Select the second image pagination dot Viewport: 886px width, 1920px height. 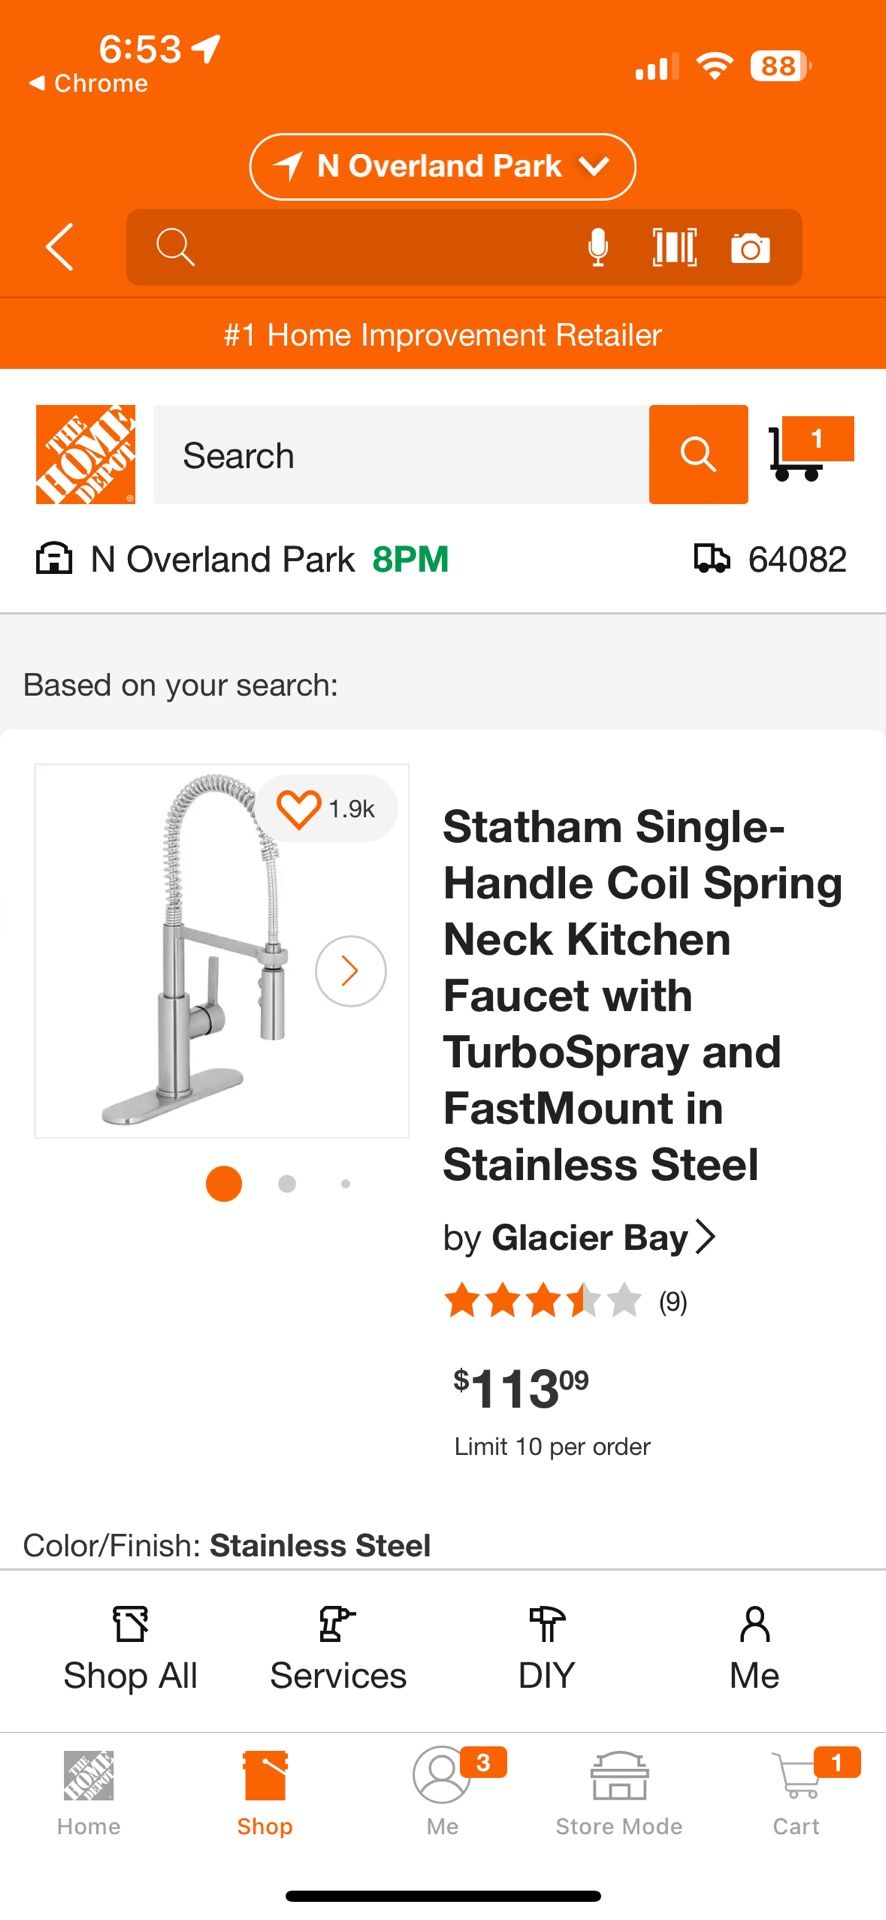pyautogui.click(x=286, y=1183)
